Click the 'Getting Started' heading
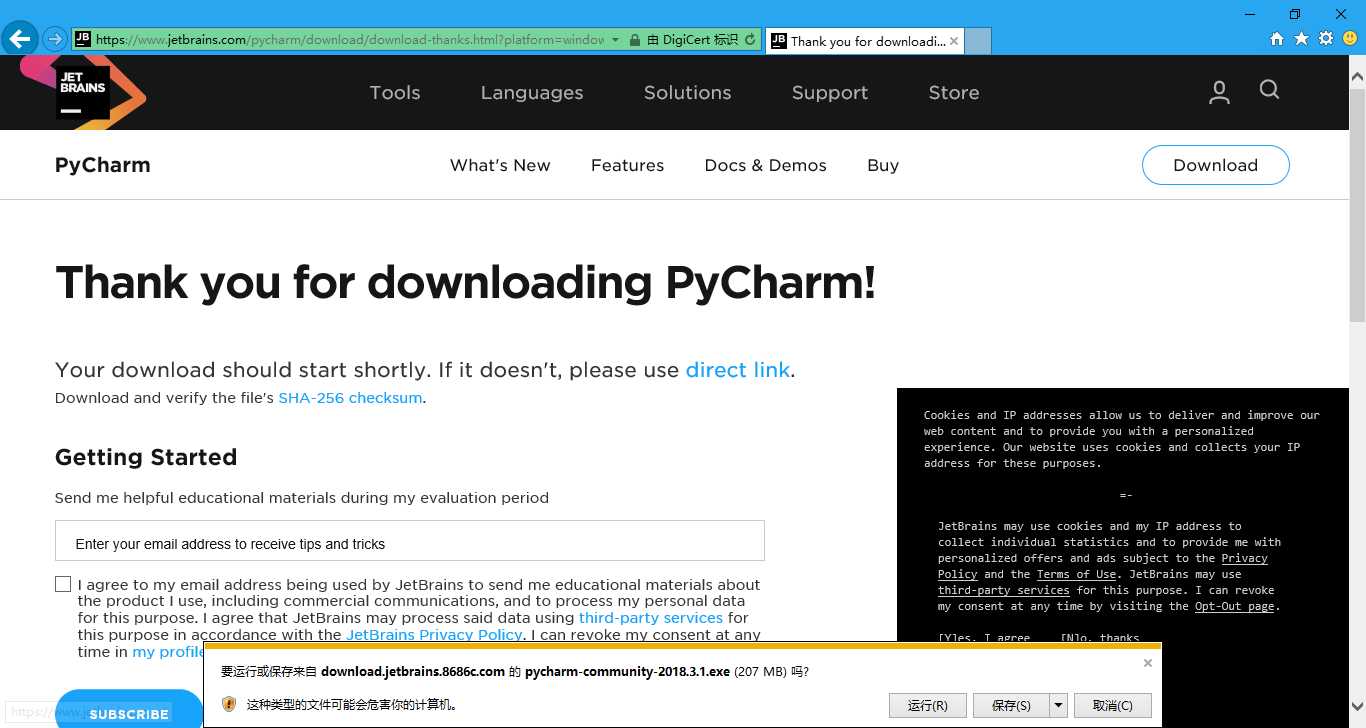 pos(146,457)
